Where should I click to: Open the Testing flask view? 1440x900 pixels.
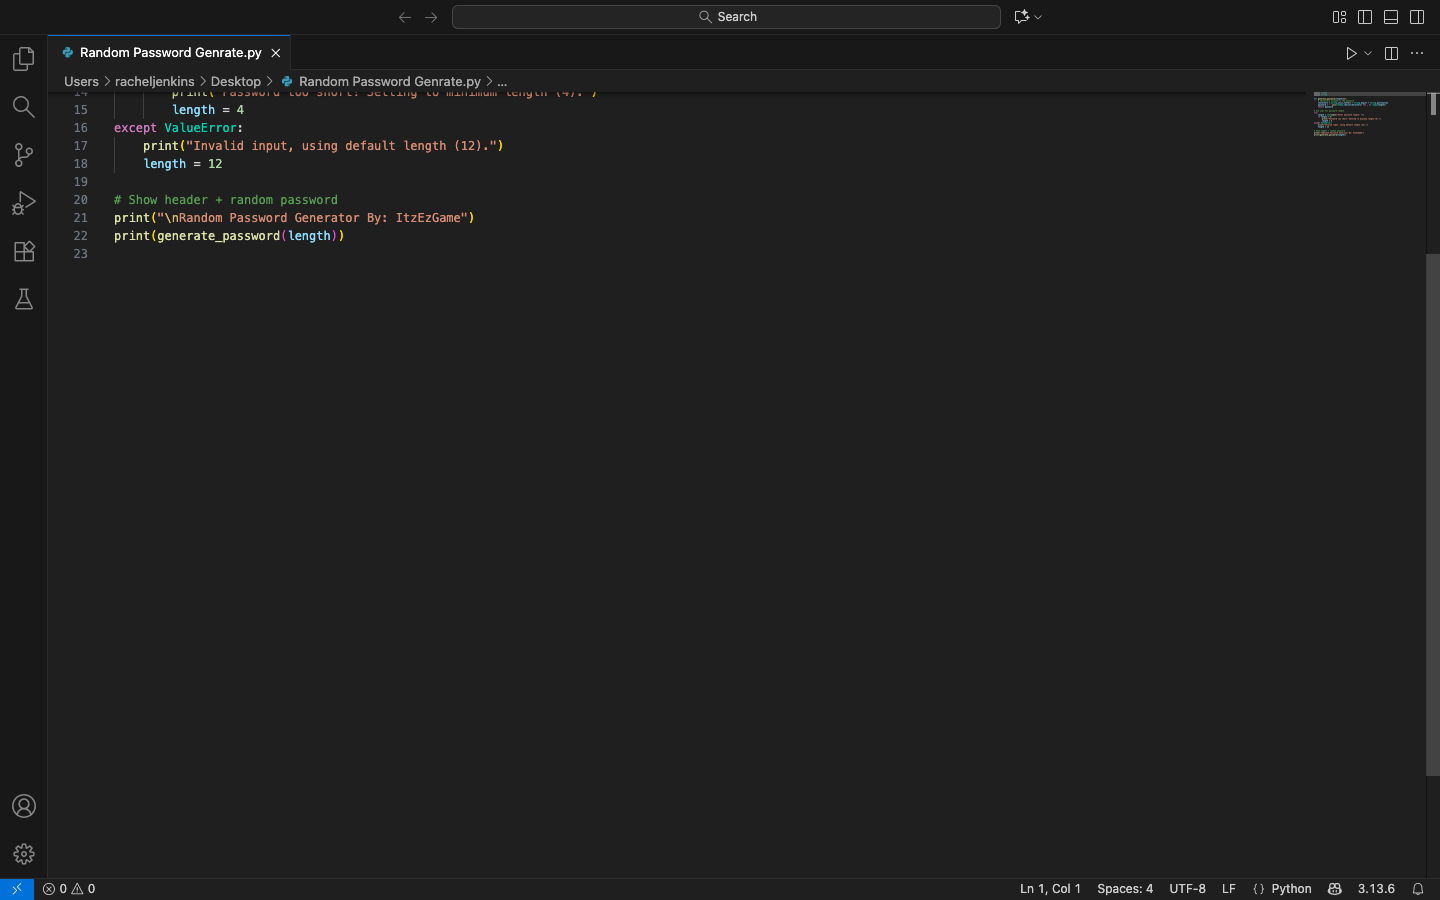pyautogui.click(x=24, y=299)
